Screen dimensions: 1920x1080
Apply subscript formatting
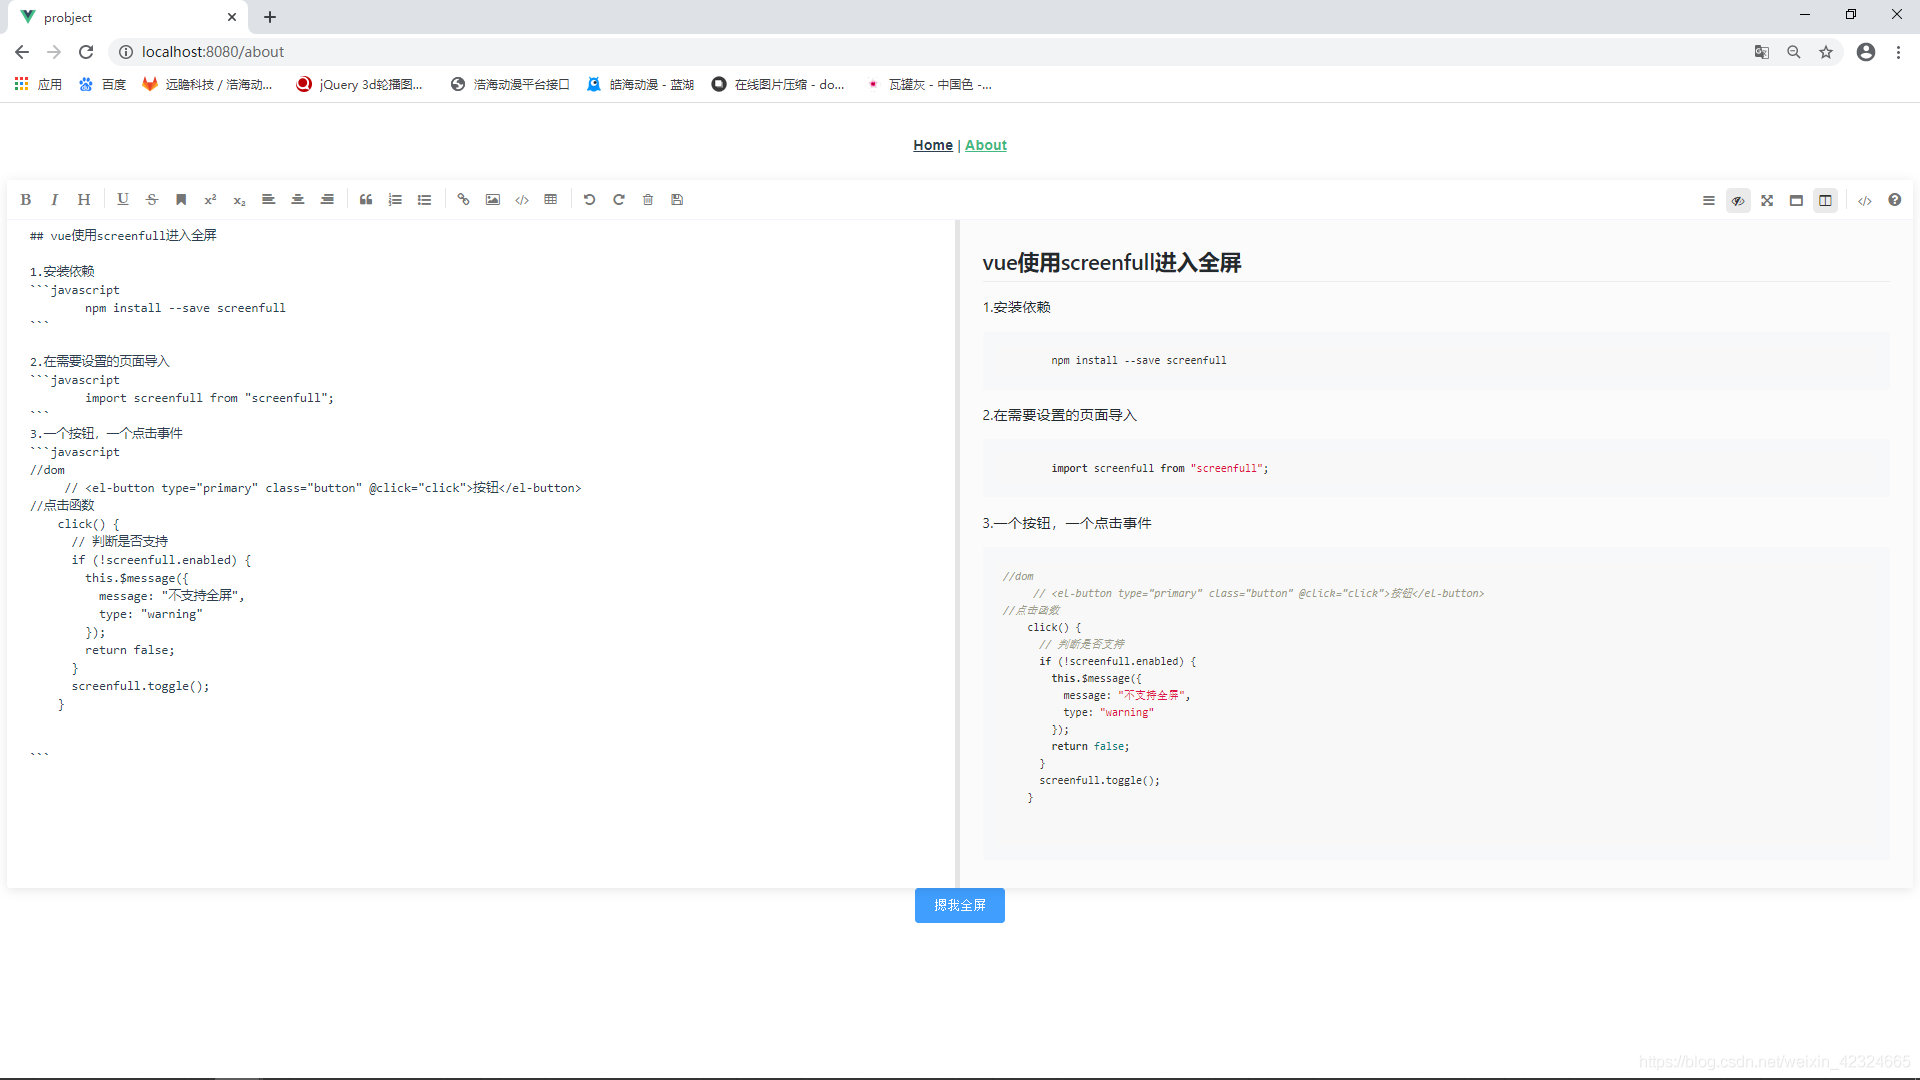[239, 200]
